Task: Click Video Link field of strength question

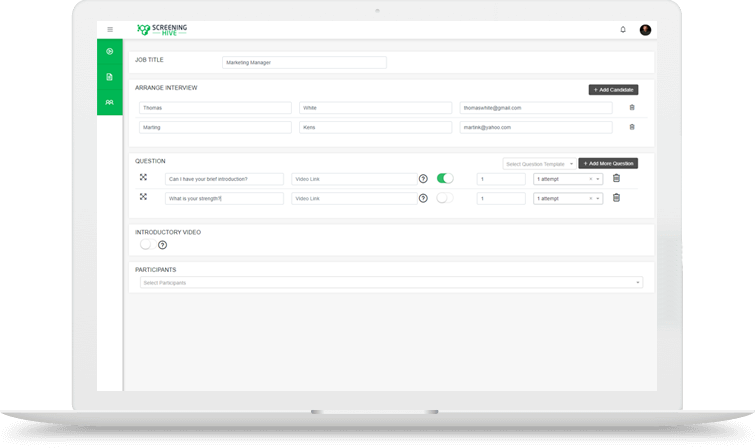Action: pyautogui.click(x=354, y=198)
